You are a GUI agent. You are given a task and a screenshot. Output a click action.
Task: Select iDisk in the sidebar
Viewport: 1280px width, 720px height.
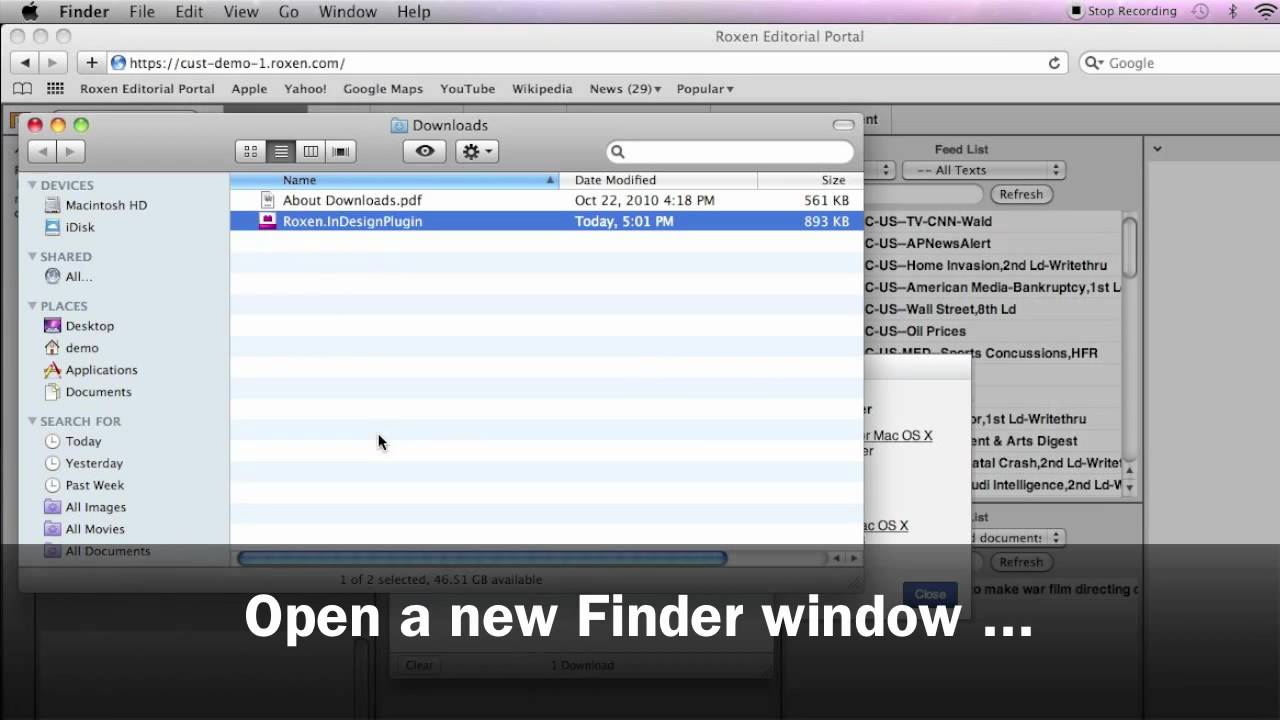click(x=70, y=227)
